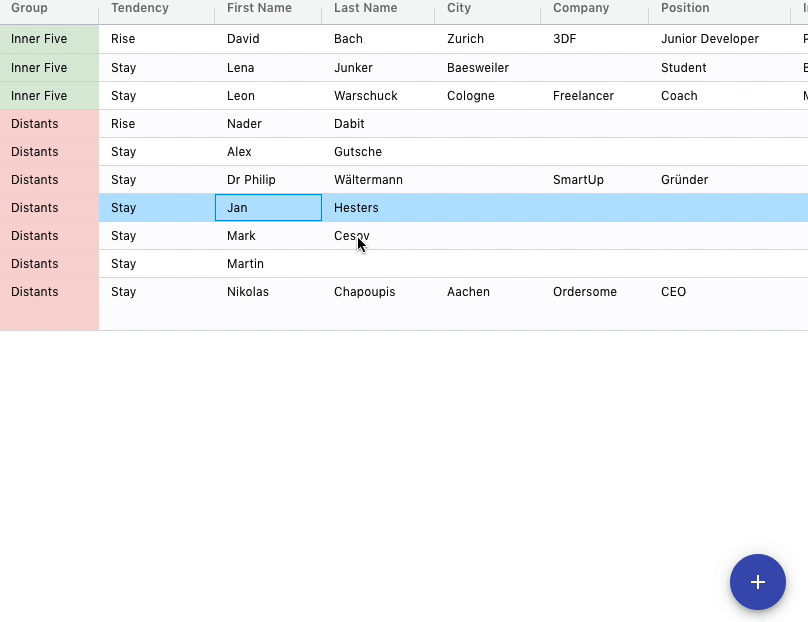Select the Distants group cell for Mark
This screenshot has width=808, height=622.
tap(49, 236)
